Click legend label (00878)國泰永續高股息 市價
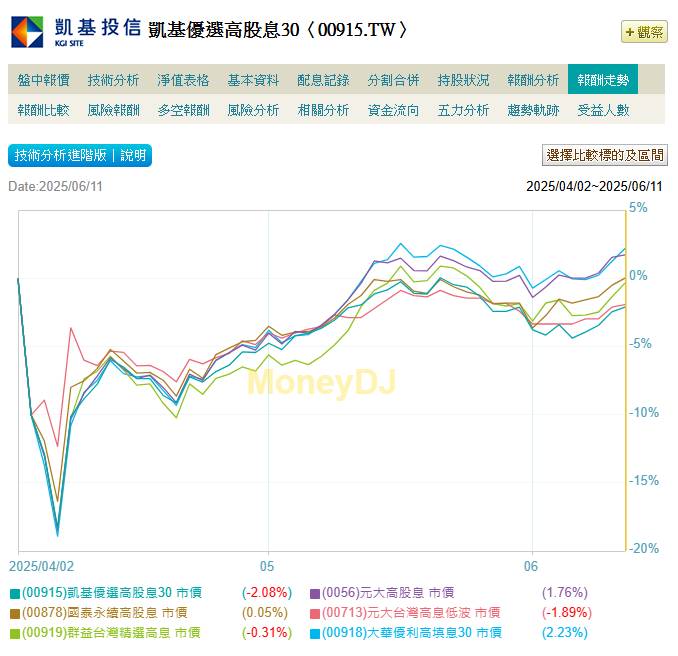This screenshot has width=678, height=656. [105, 613]
